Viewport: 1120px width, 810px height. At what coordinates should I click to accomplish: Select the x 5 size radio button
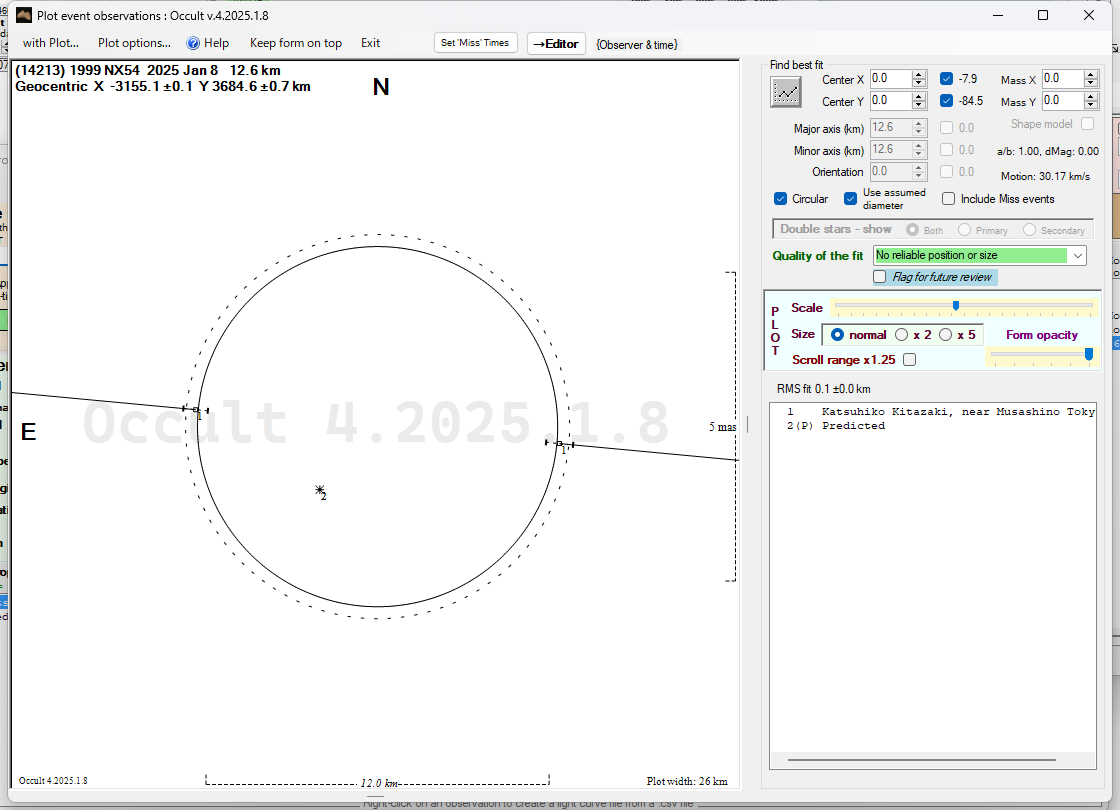click(946, 335)
